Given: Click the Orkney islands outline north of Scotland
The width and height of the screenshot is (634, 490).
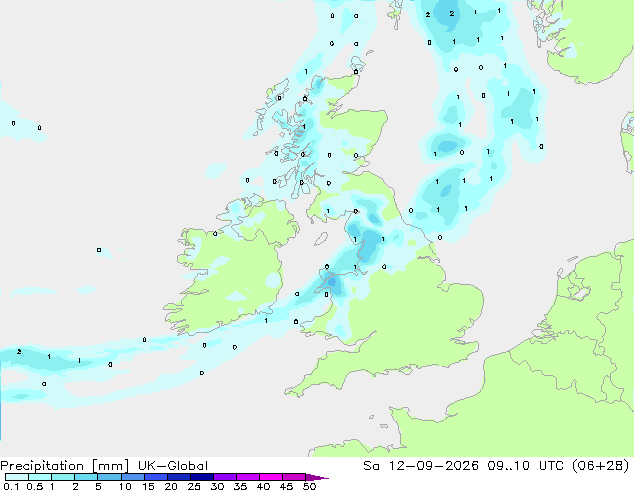Looking at the screenshot, I should pos(358,65).
